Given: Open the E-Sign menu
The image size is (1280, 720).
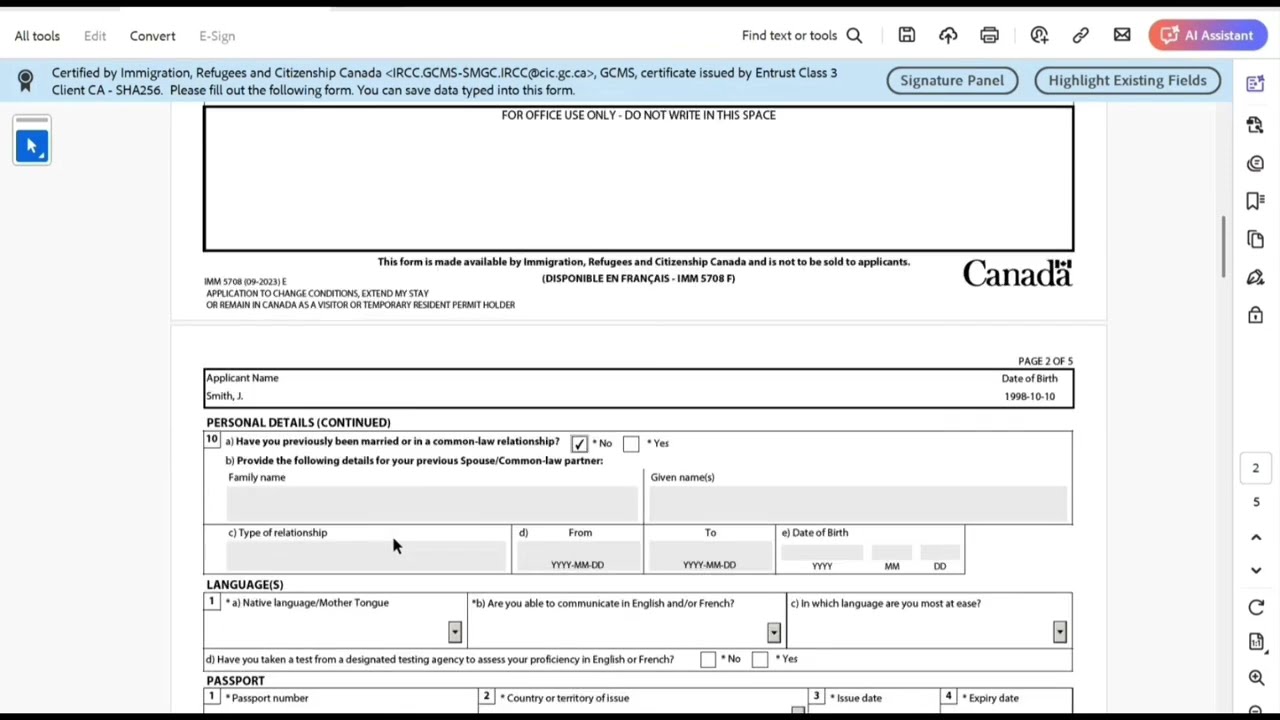Looking at the screenshot, I should (217, 36).
